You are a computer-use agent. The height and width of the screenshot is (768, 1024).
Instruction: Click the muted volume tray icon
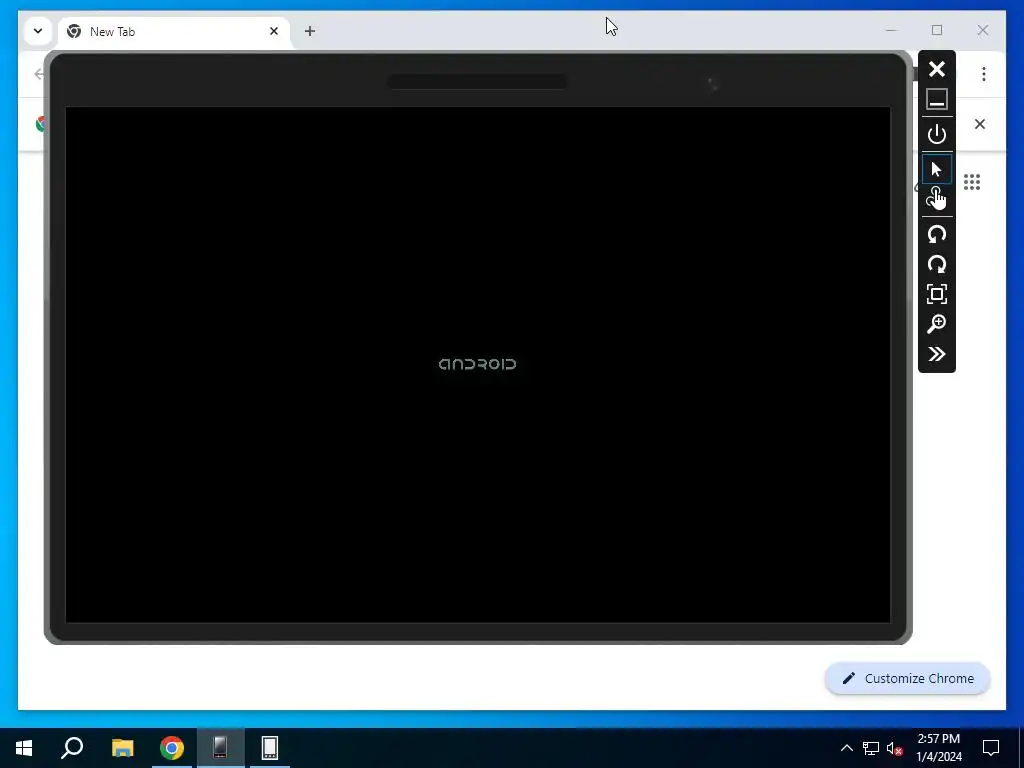click(894, 748)
